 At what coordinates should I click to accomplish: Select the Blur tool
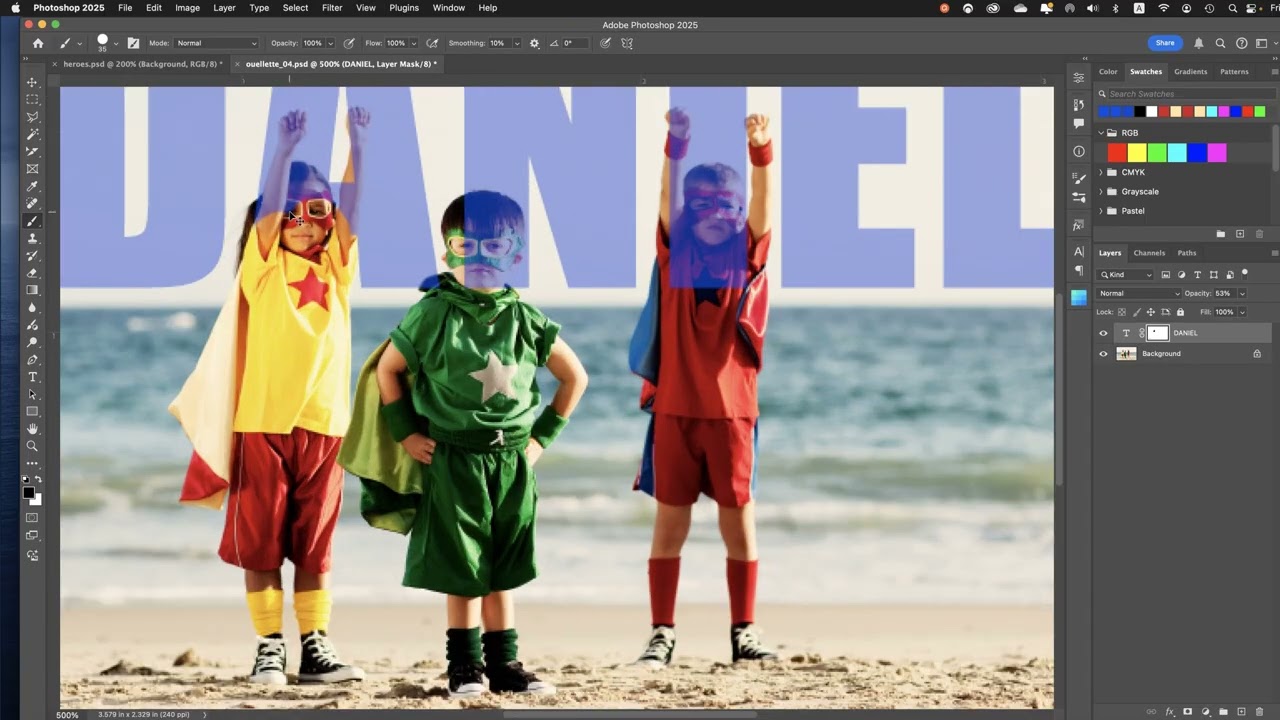point(32,307)
